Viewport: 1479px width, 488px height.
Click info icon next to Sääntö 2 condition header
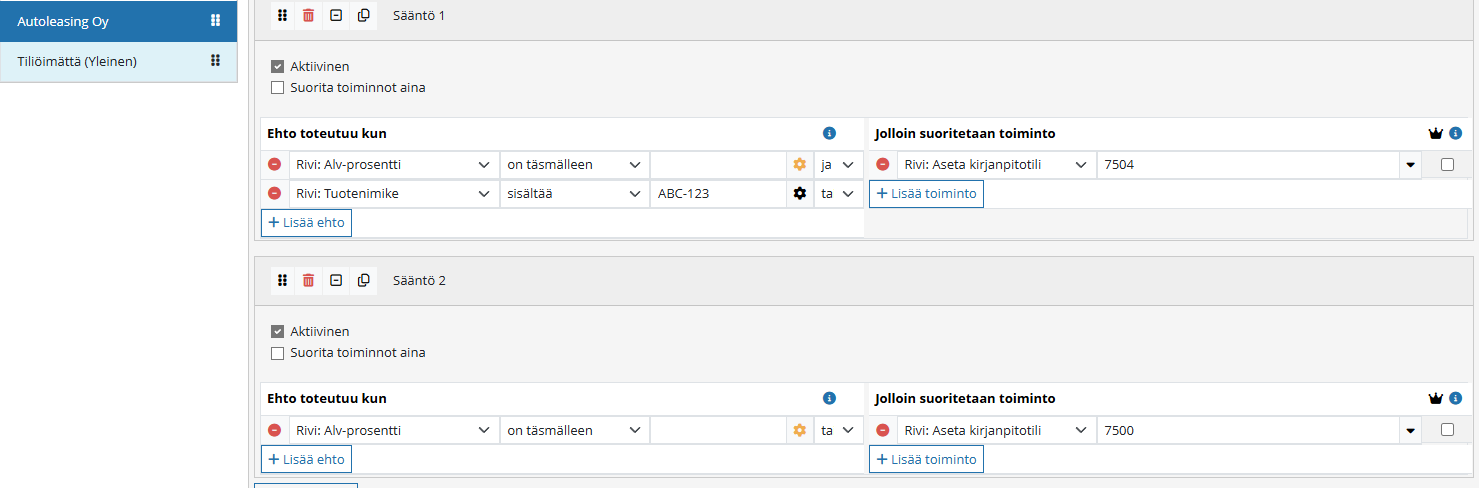coord(828,398)
